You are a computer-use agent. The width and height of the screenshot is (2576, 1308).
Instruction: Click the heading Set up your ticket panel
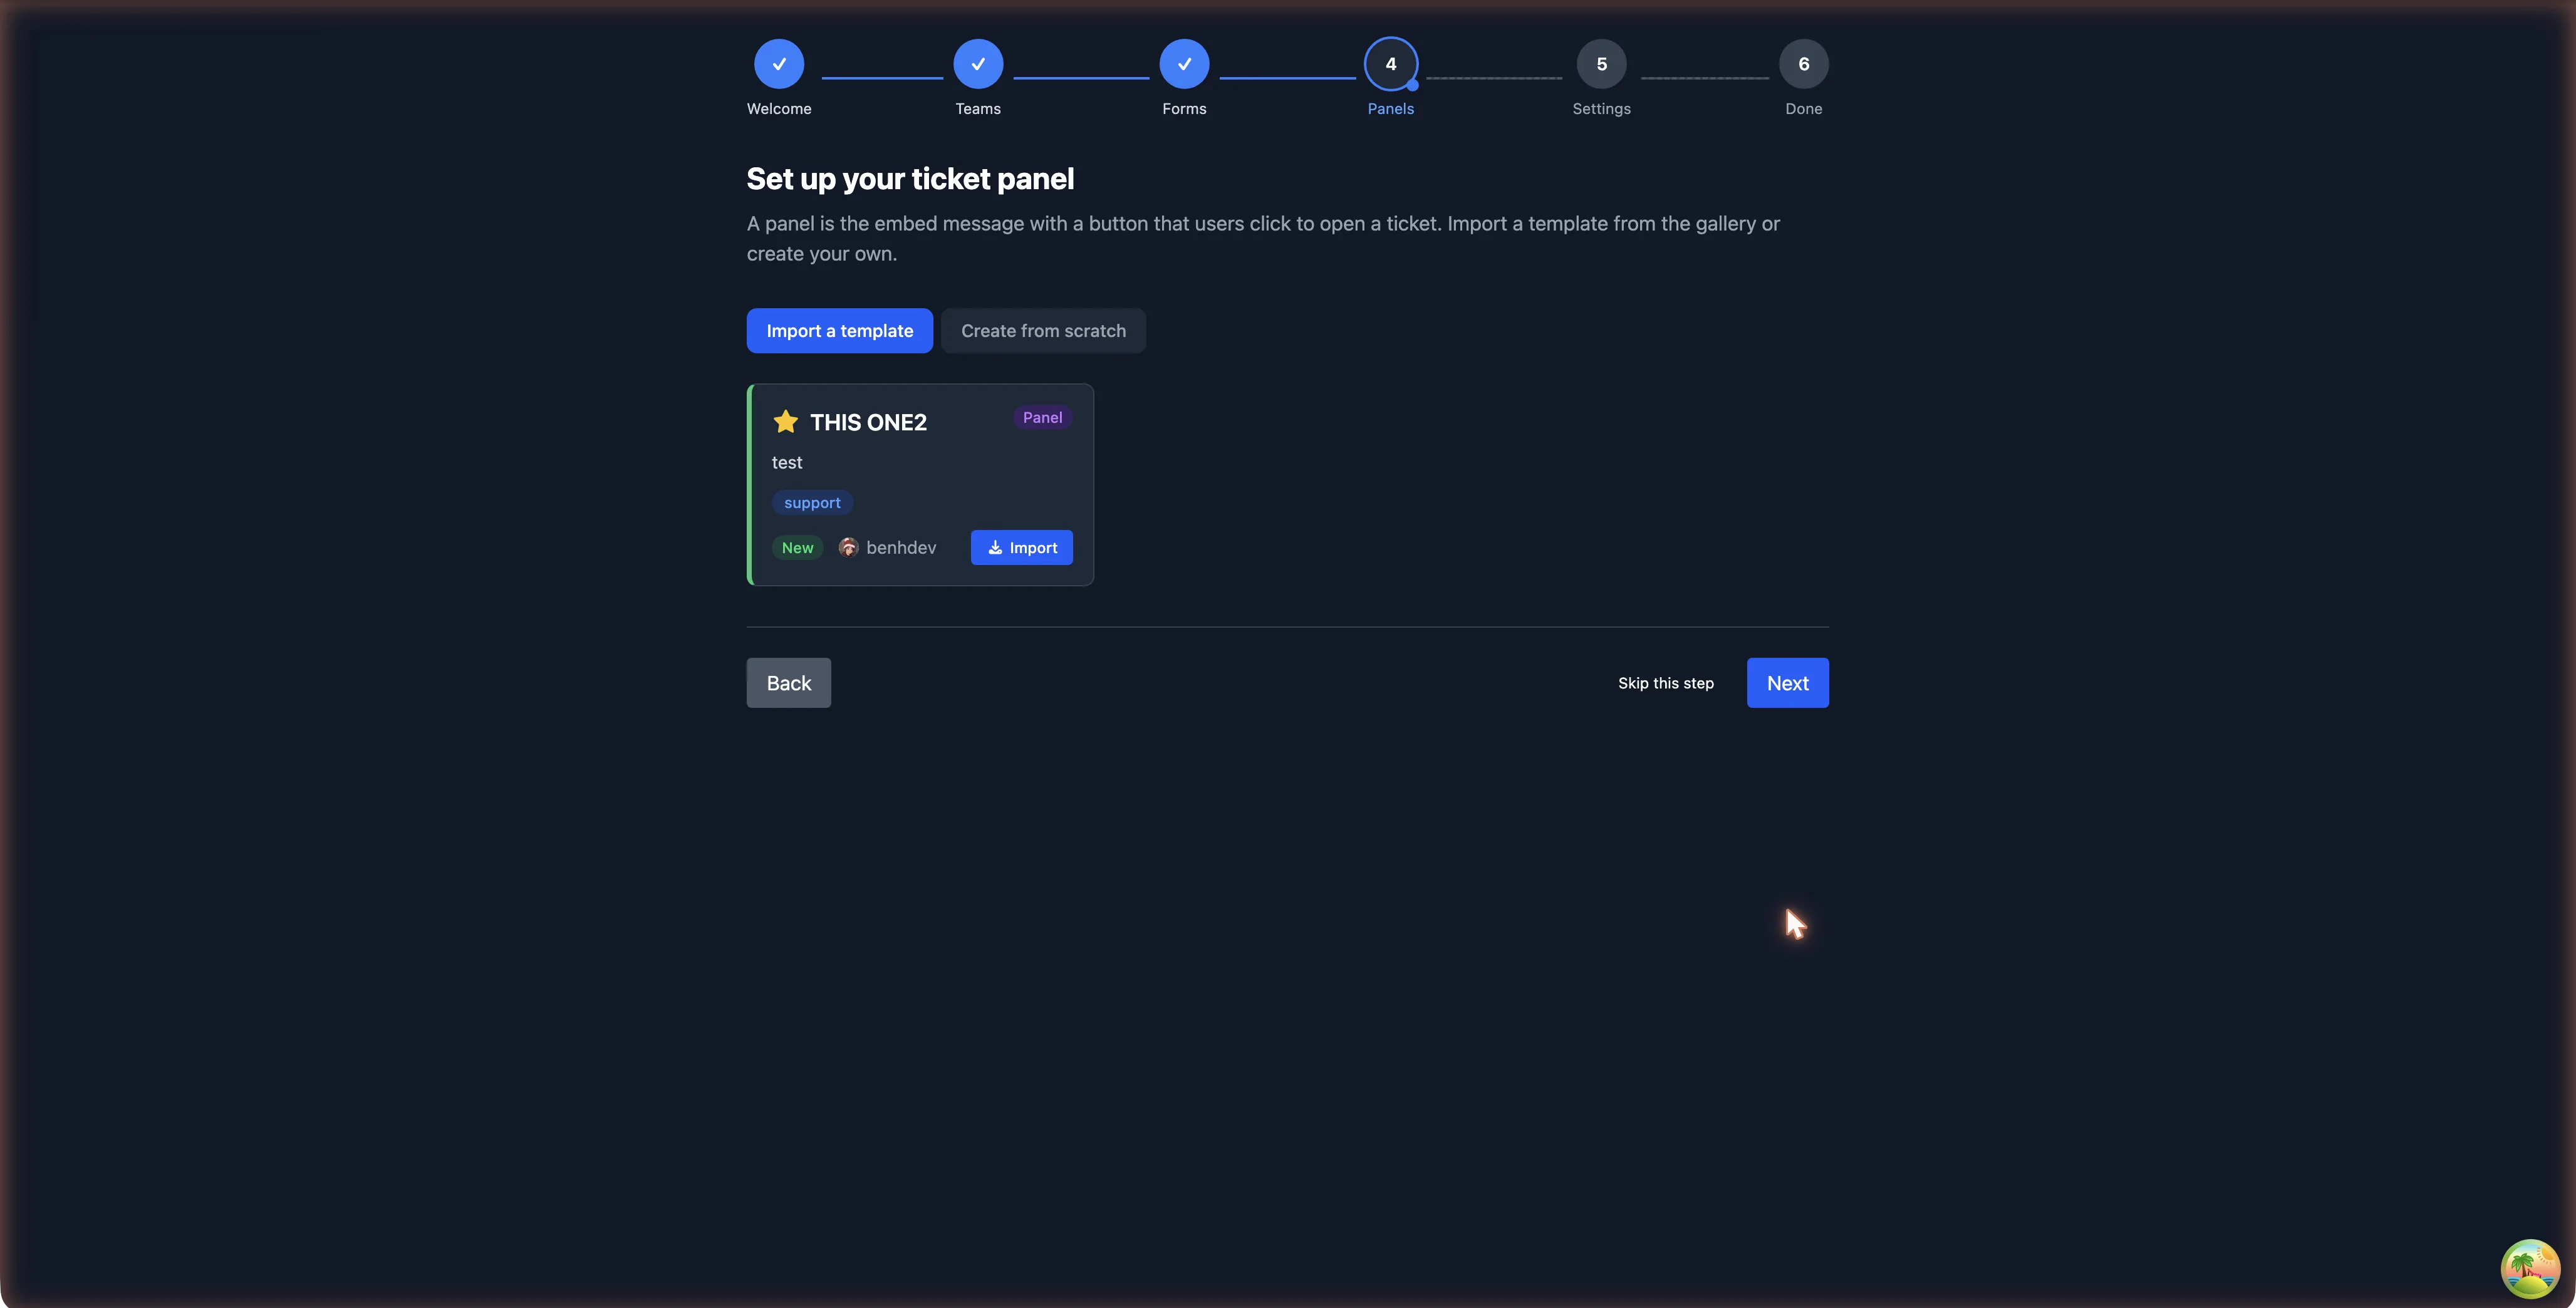tap(910, 179)
